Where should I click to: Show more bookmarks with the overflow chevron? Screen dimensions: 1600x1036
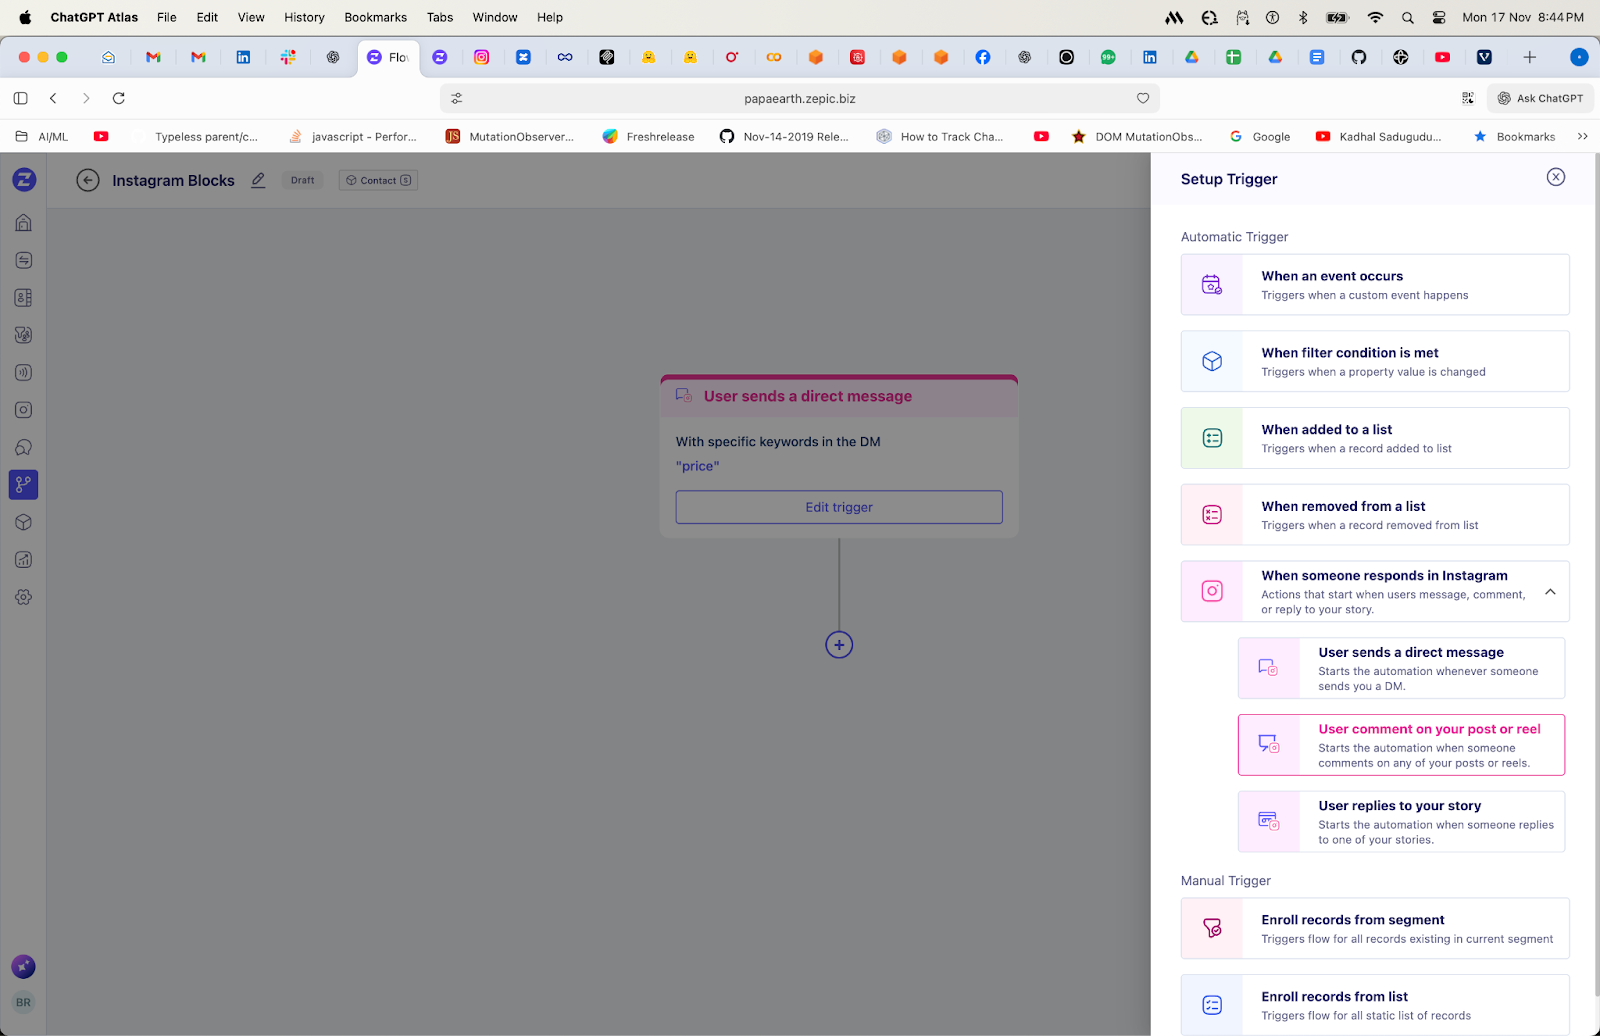pos(1583,137)
